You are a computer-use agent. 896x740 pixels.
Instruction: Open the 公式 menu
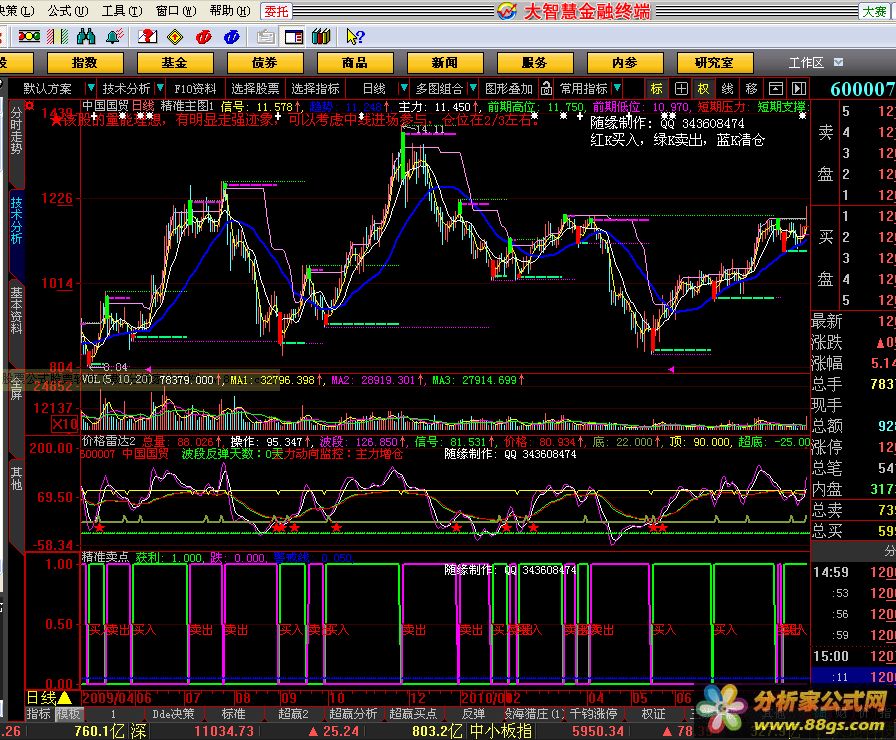[67, 11]
